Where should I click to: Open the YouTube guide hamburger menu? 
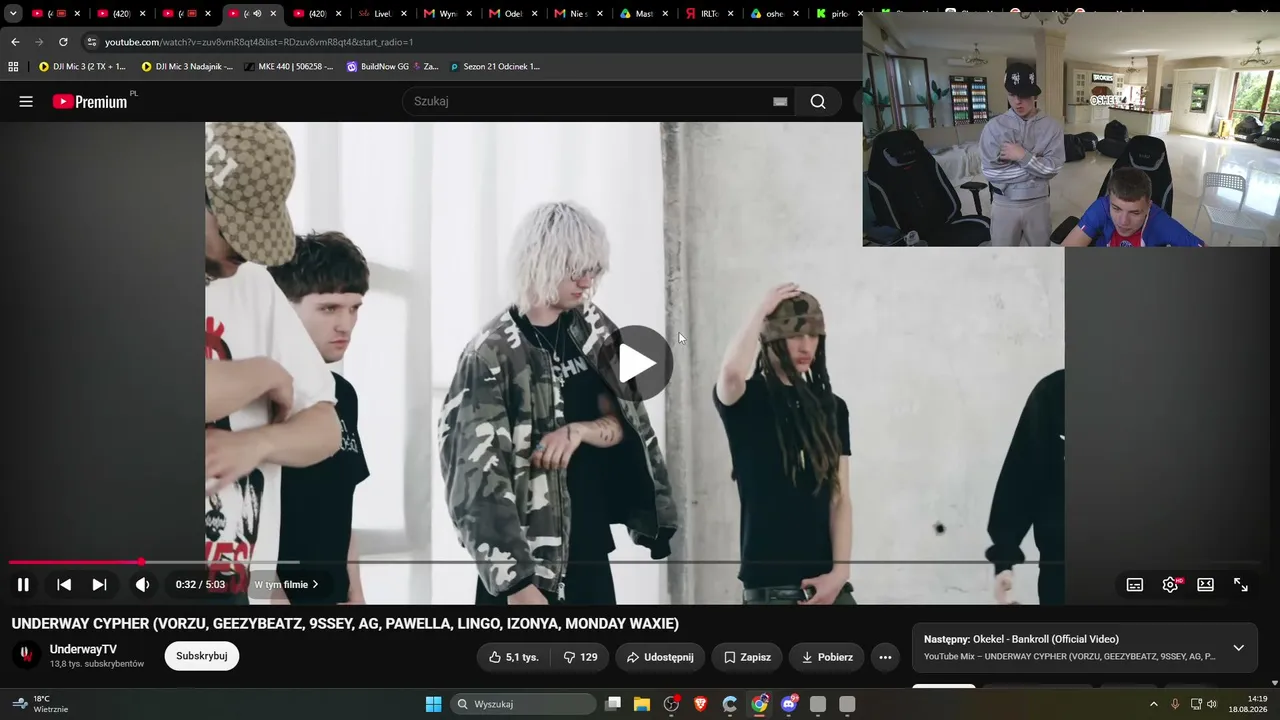click(26, 101)
